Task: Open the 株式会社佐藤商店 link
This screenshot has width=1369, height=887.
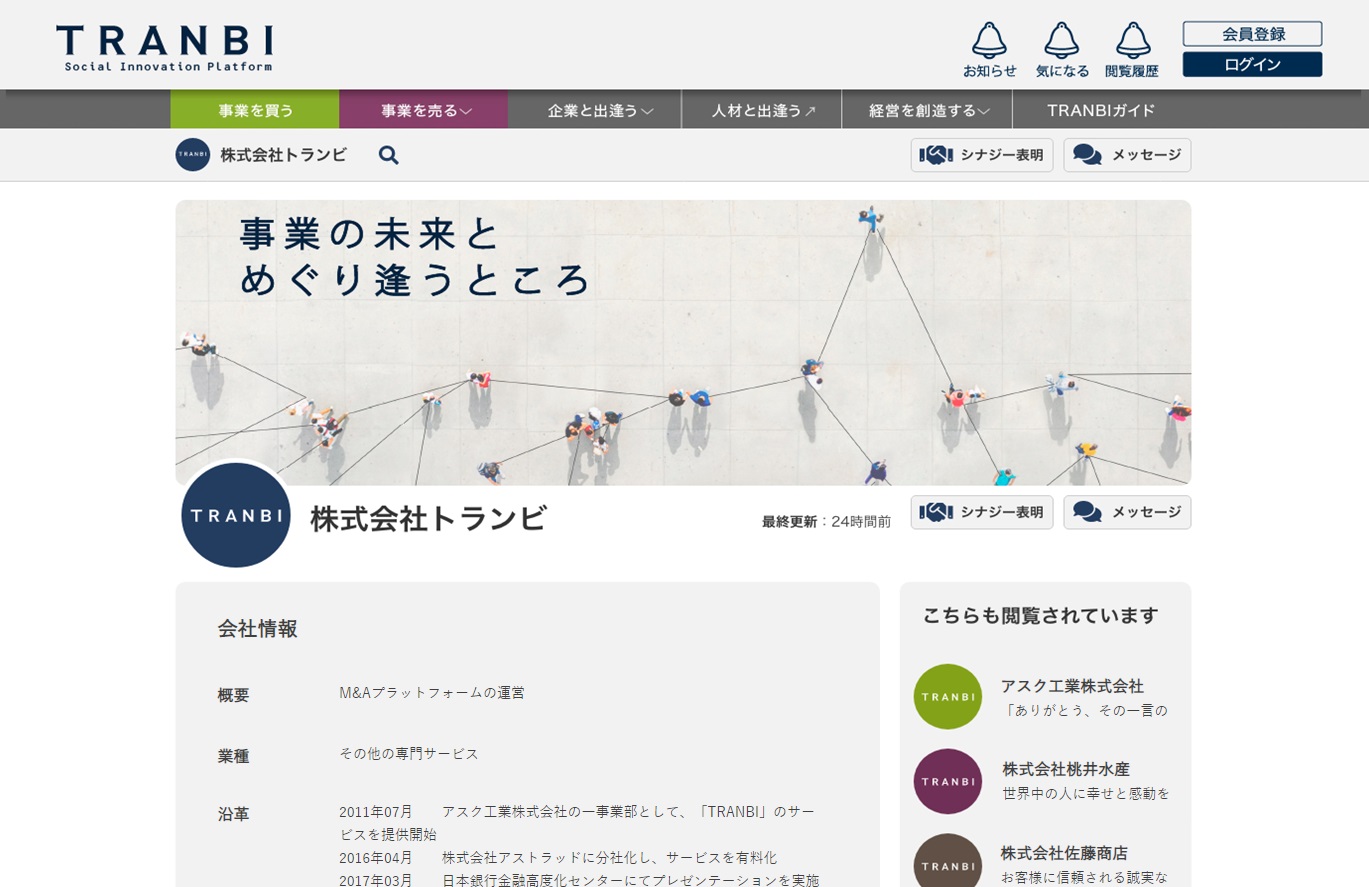Action: pyautogui.click(x=1064, y=853)
